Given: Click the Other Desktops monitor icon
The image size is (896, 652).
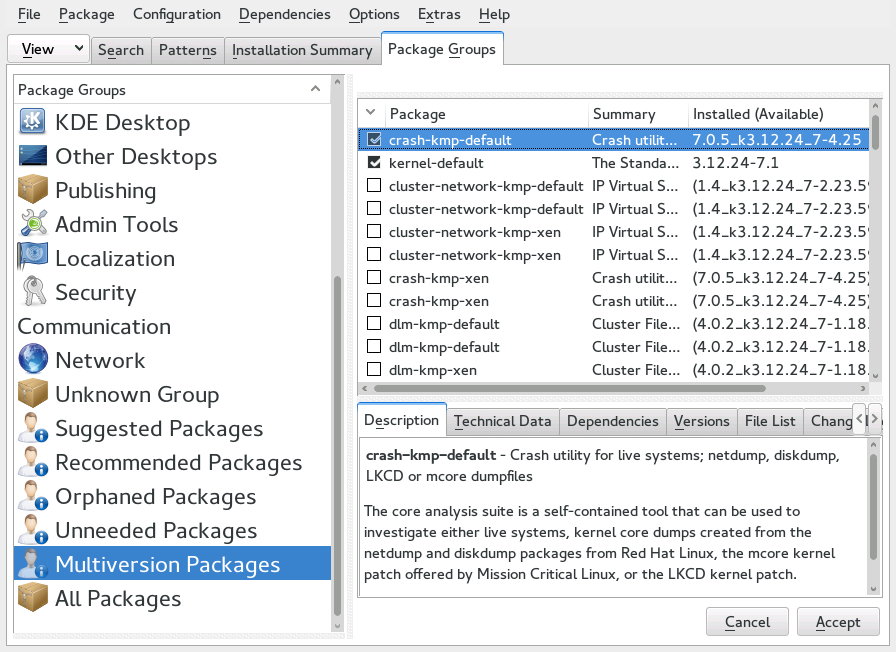Looking at the screenshot, I should coord(33,155).
